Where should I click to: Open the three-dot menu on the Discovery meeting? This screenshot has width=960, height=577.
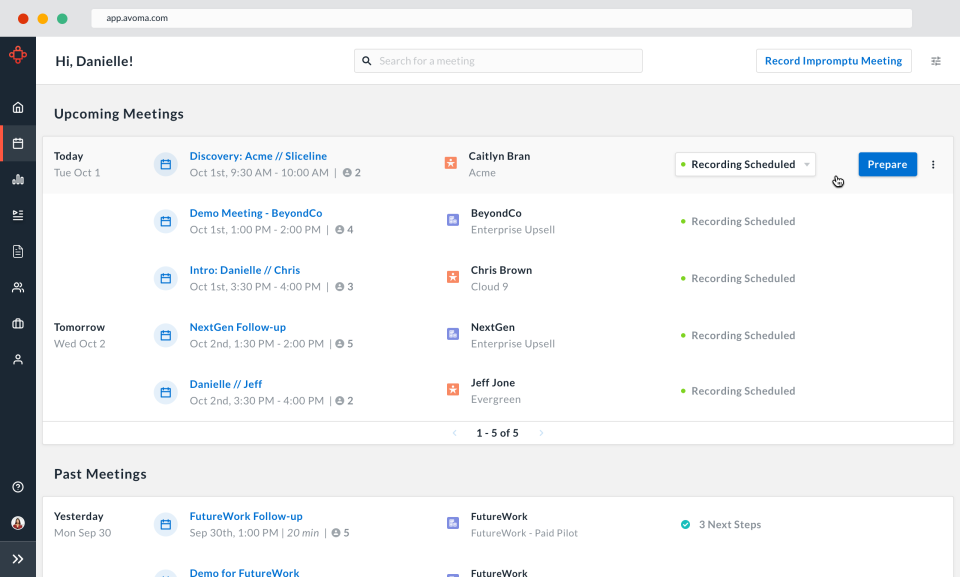point(933,164)
